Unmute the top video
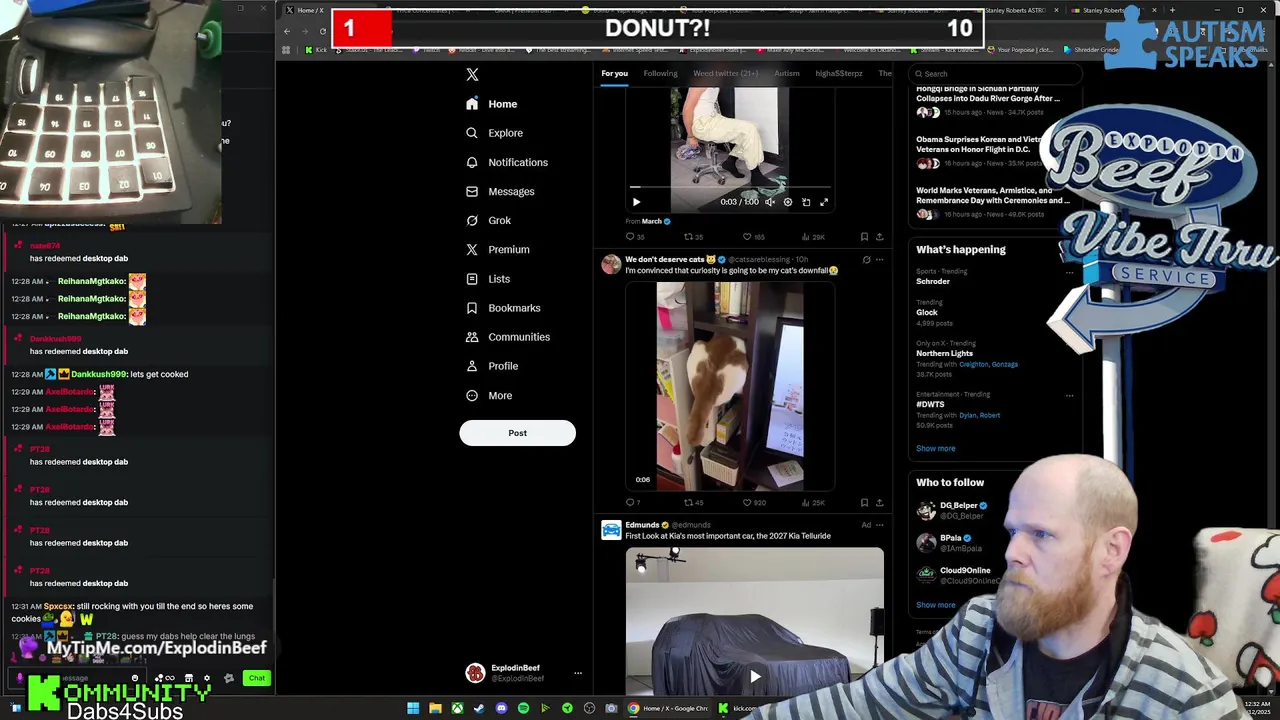Image resolution: width=1280 pixels, height=720 pixels. [x=770, y=202]
